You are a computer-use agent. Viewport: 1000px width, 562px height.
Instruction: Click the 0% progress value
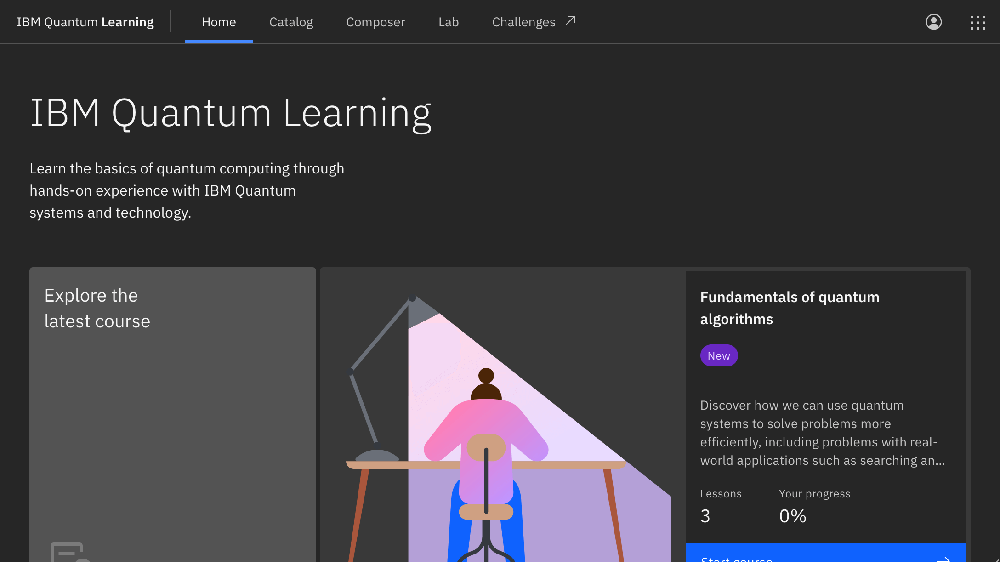pos(793,515)
